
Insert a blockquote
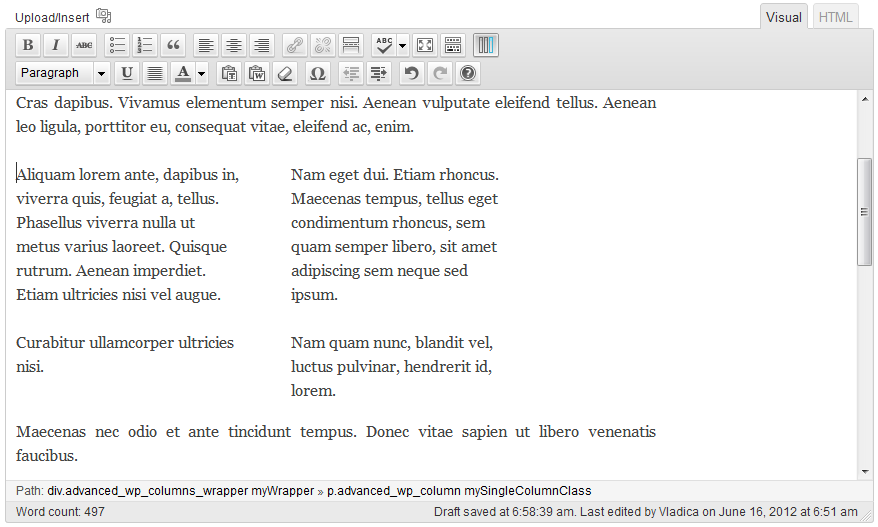click(x=174, y=45)
